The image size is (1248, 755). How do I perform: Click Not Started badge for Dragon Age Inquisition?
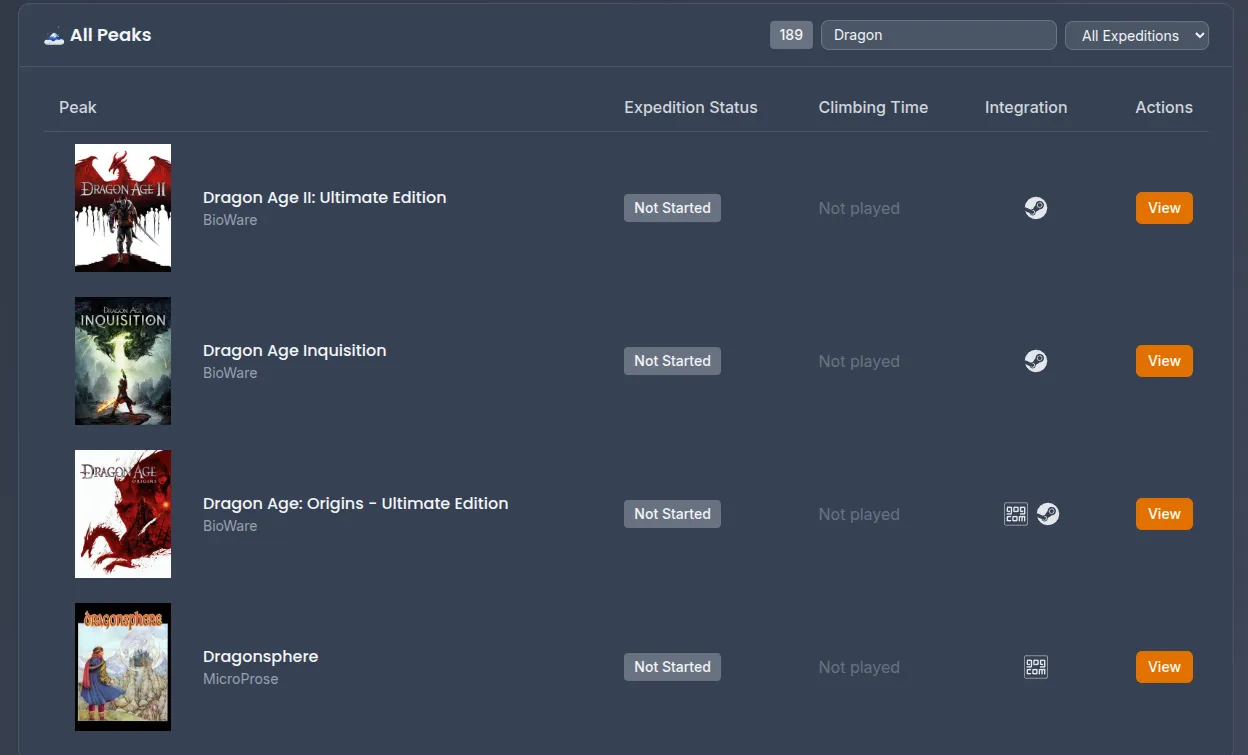(x=672, y=361)
